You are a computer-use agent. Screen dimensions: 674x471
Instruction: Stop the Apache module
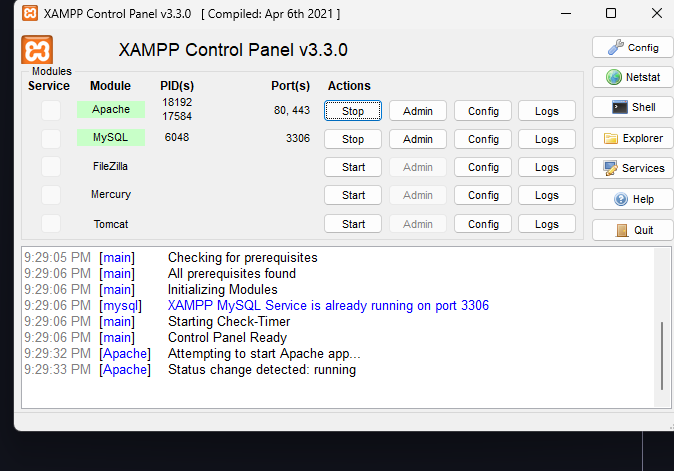(353, 111)
